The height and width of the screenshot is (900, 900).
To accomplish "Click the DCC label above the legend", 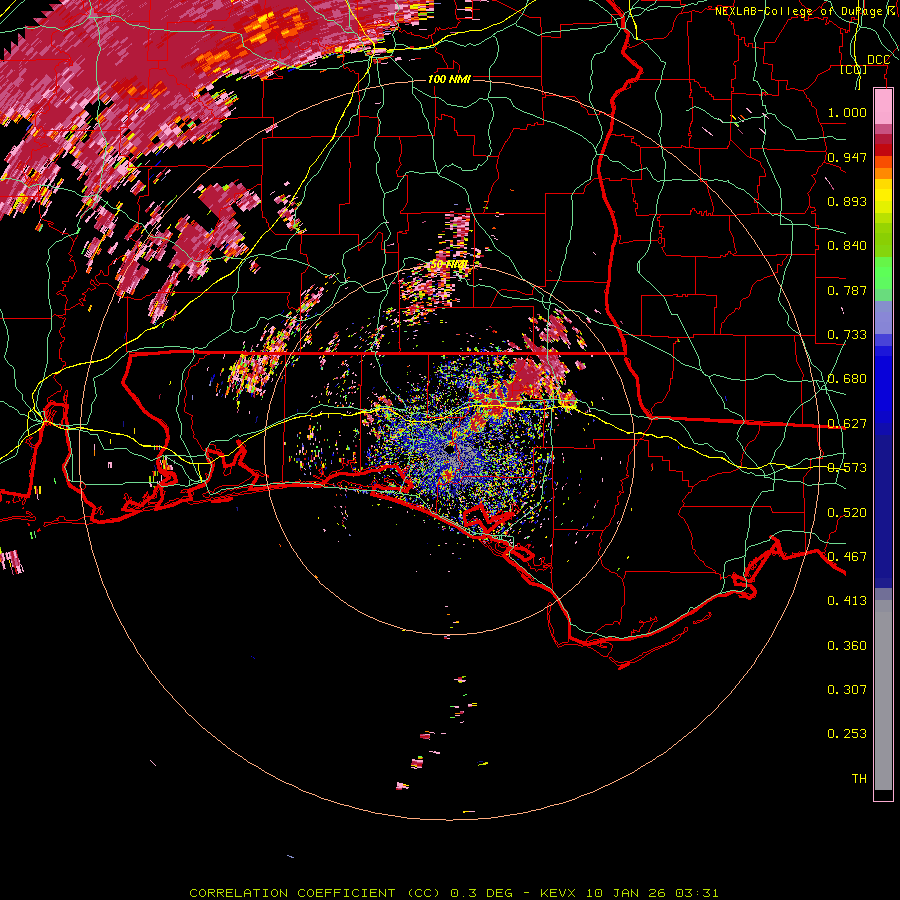I will (x=878, y=60).
